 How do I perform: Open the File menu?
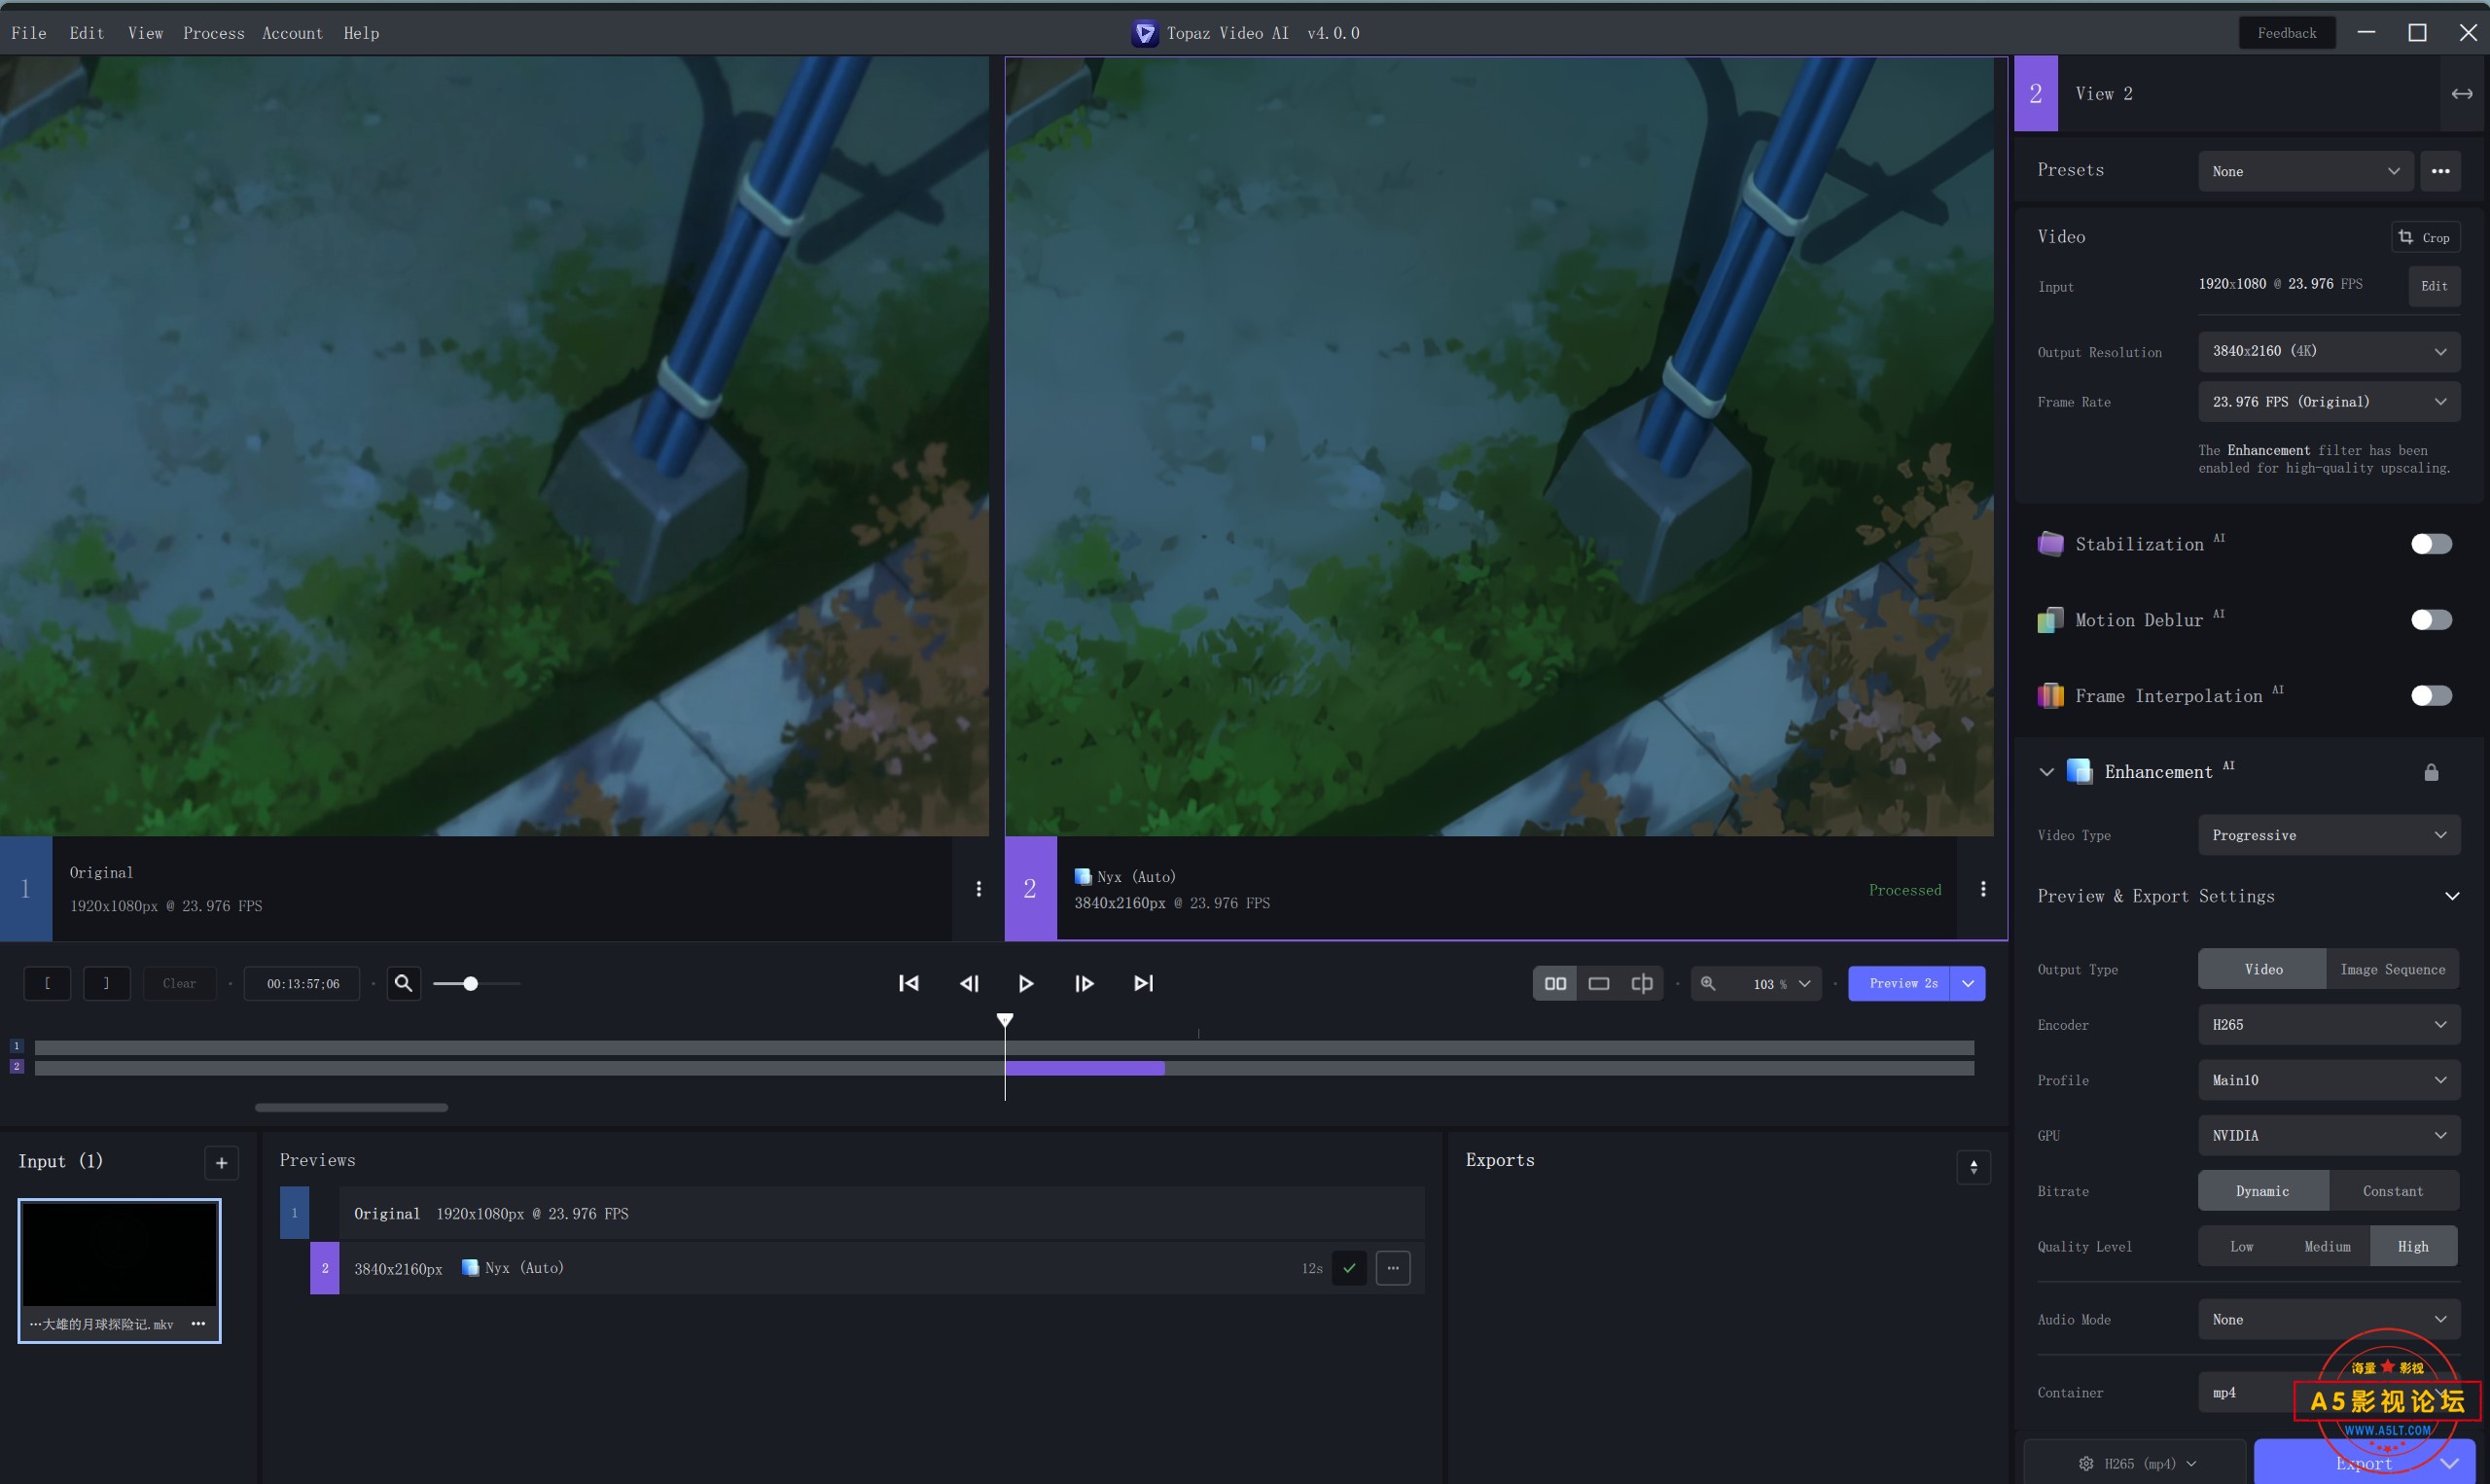pos(28,33)
